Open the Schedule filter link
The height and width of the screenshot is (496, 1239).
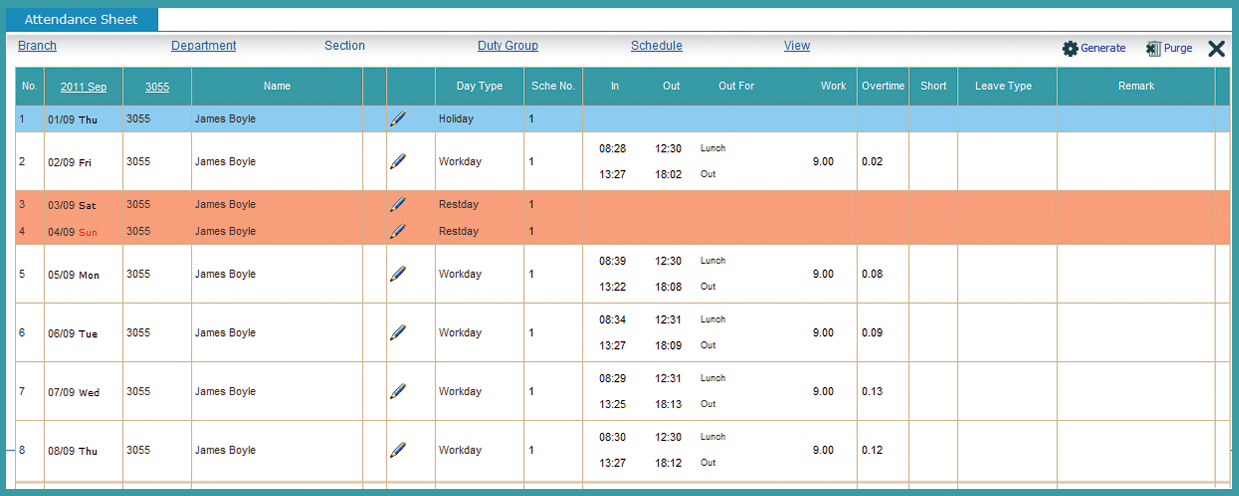click(x=656, y=46)
